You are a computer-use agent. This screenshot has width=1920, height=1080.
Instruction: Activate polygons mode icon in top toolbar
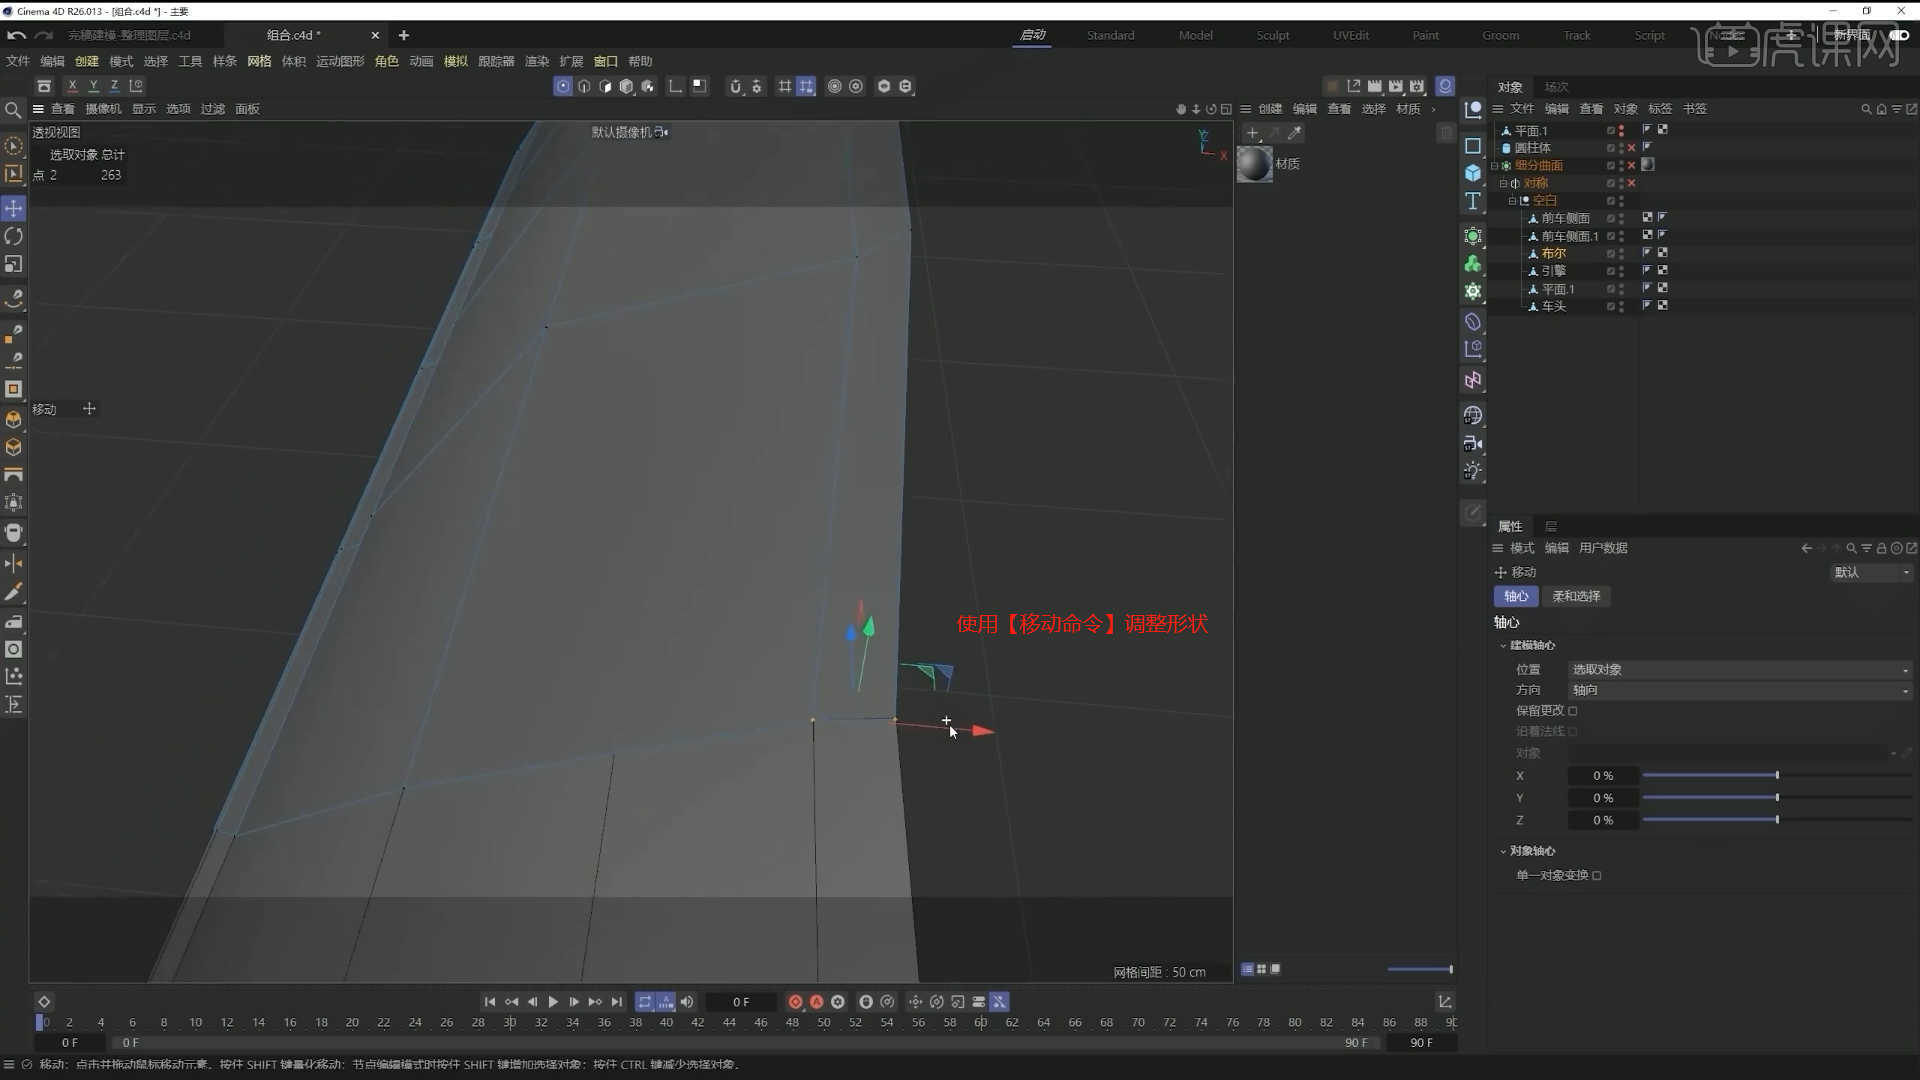[605, 86]
